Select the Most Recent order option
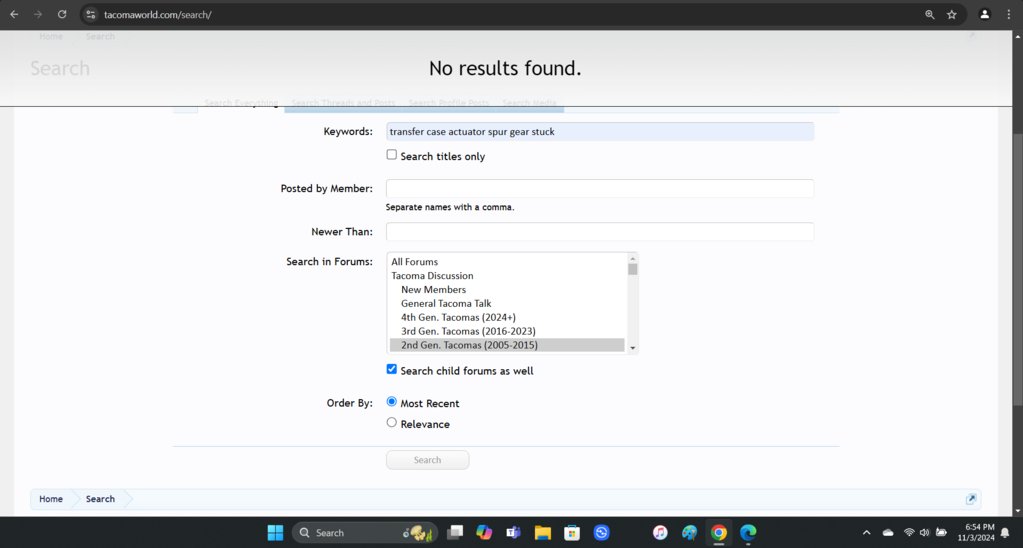The height and width of the screenshot is (548, 1023). click(x=391, y=401)
